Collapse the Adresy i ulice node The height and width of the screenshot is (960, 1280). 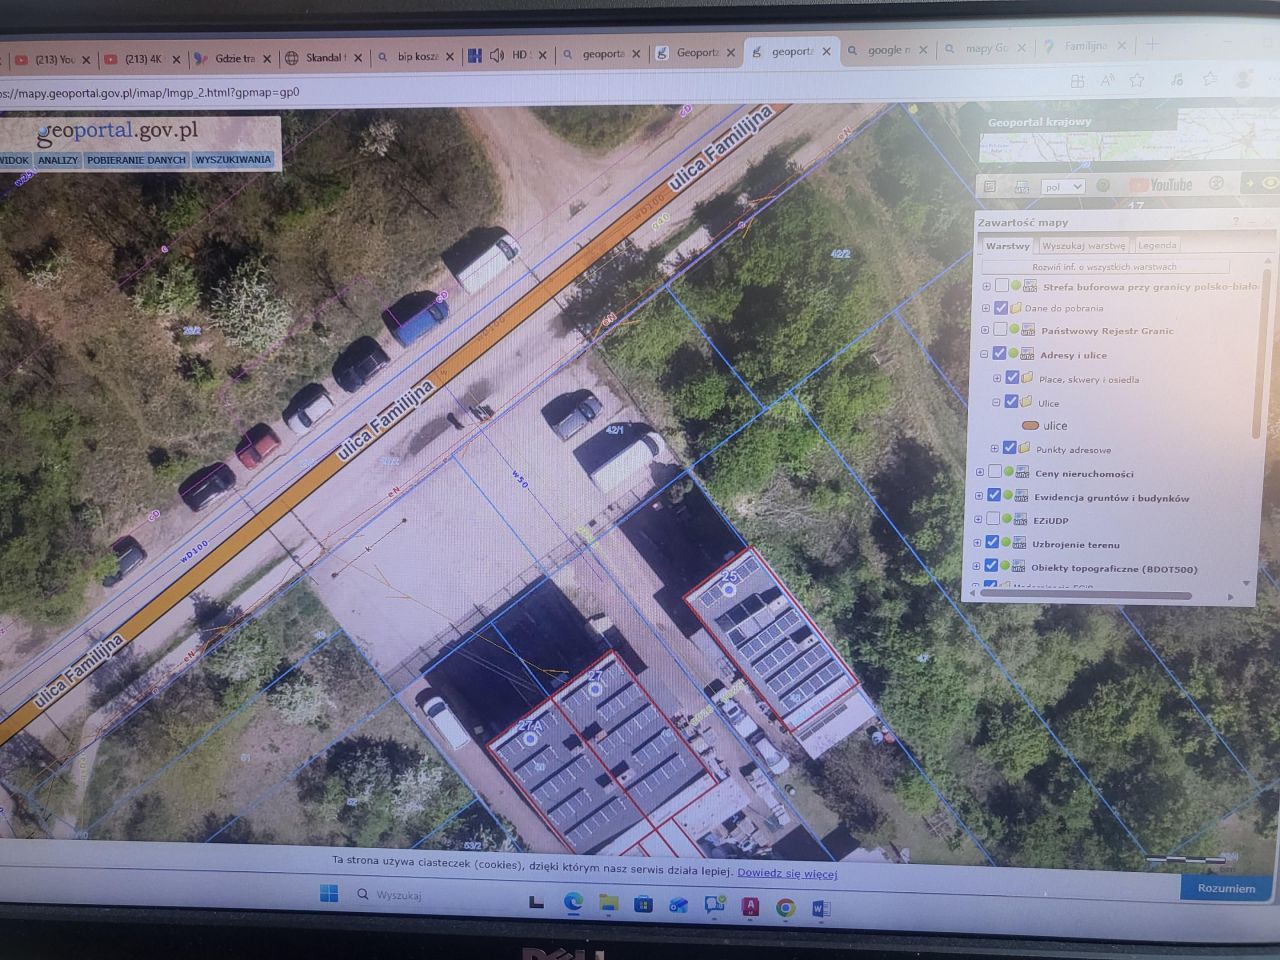[985, 354]
